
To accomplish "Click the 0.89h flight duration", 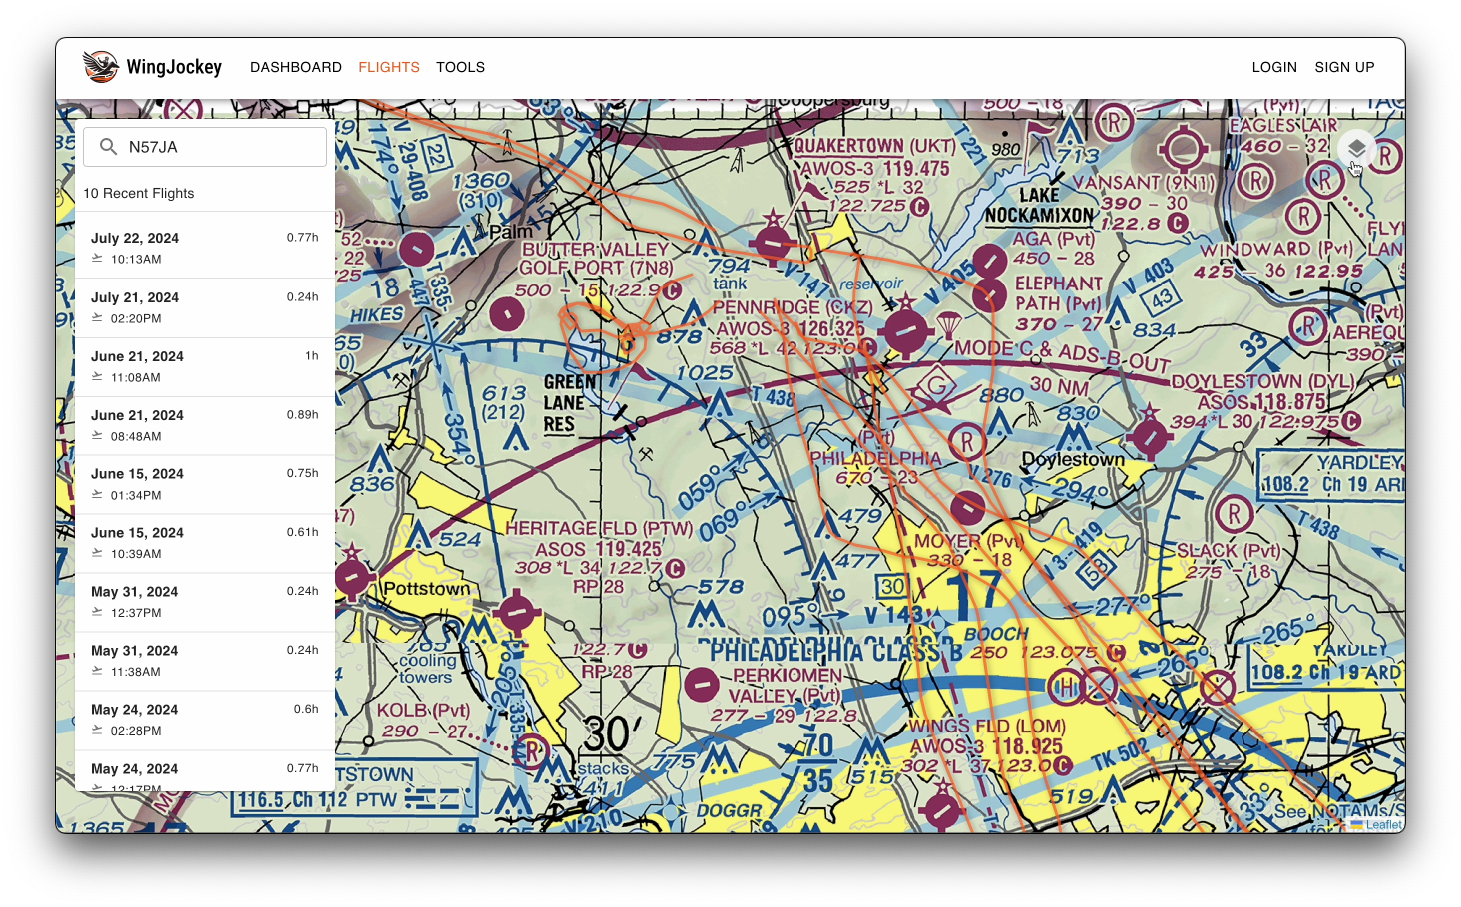I will tap(302, 415).
